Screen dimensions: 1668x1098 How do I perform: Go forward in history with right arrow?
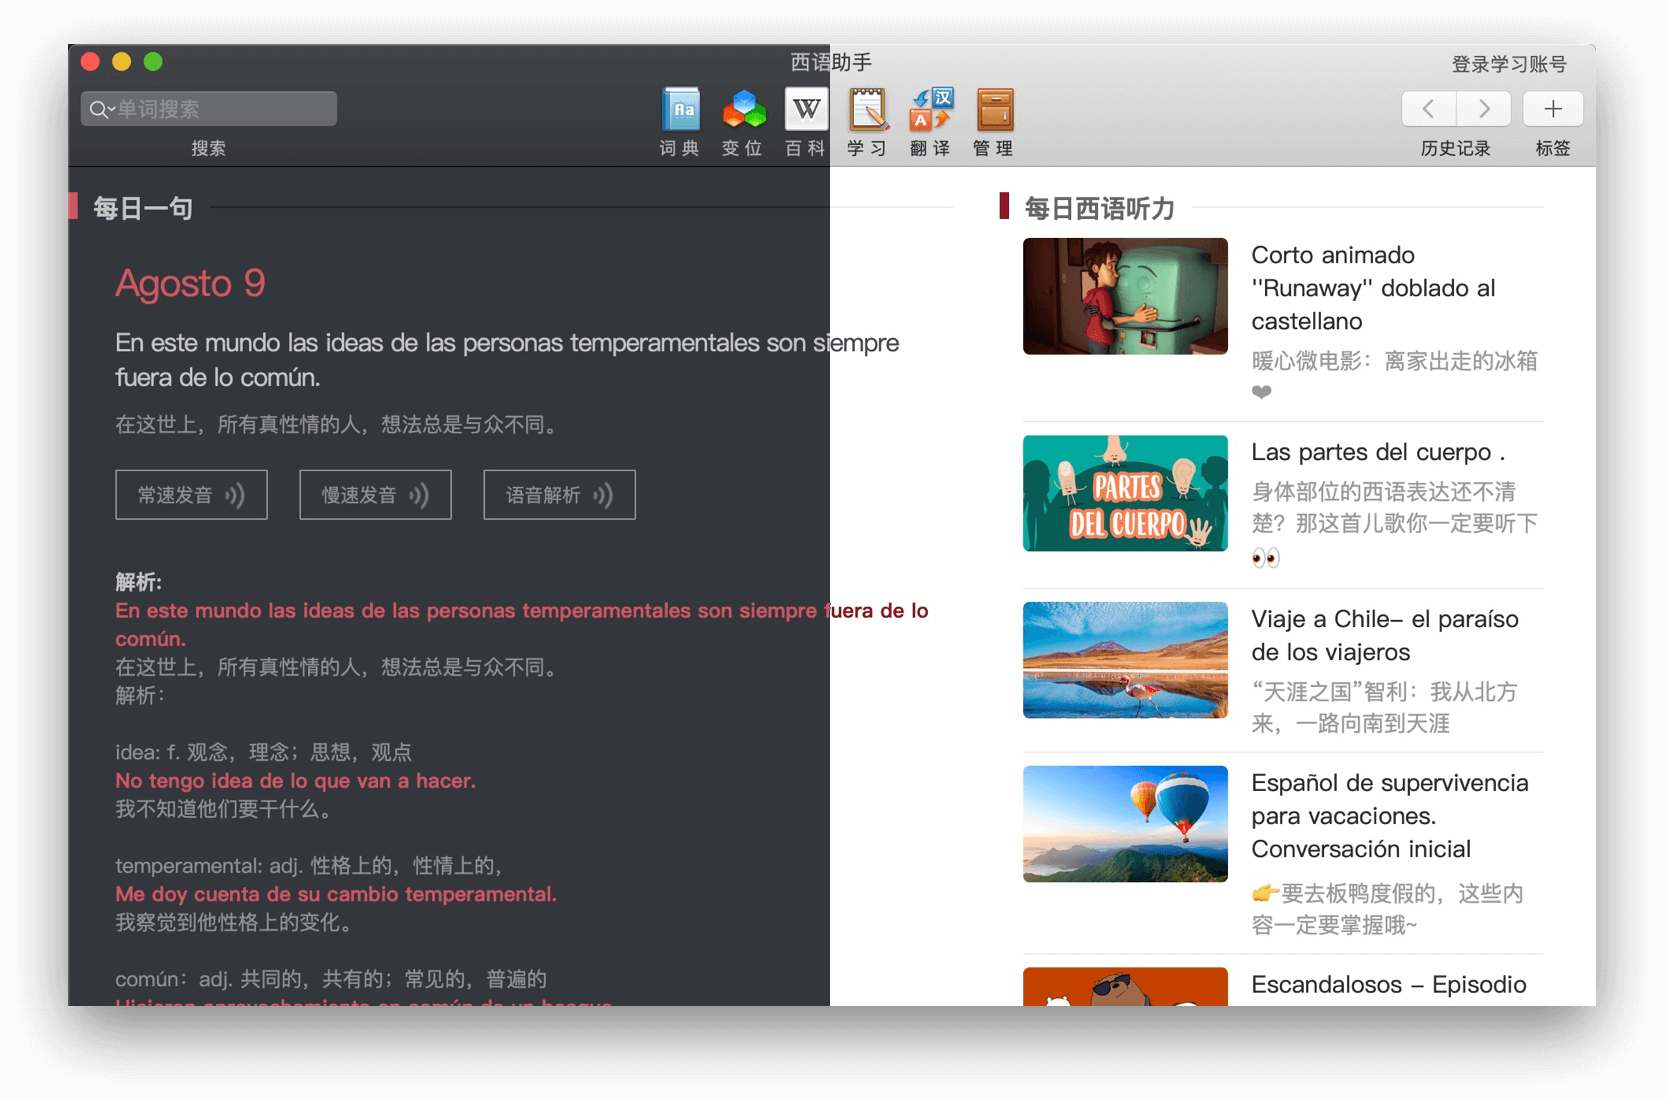click(1484, 109)
